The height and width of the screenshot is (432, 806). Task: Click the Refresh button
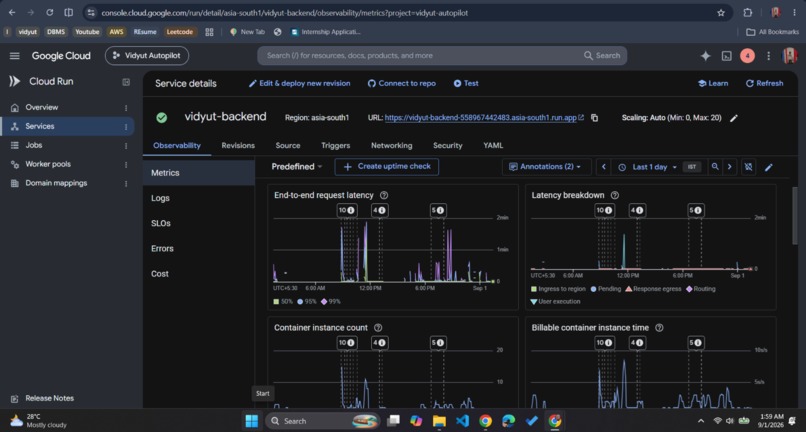coord(764,83)
